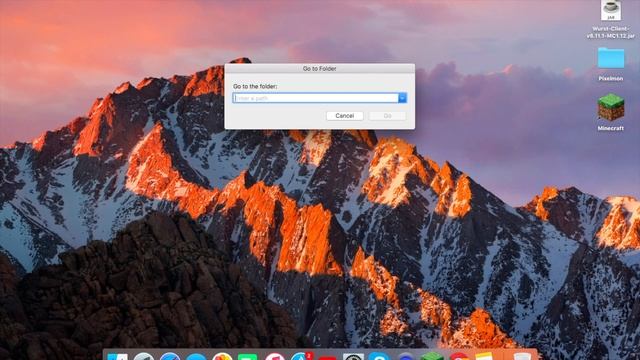The height and width of the screenshot is (360, 640).
Task: Click the Cancel button in Go to Folder
Action: point(344,116)
